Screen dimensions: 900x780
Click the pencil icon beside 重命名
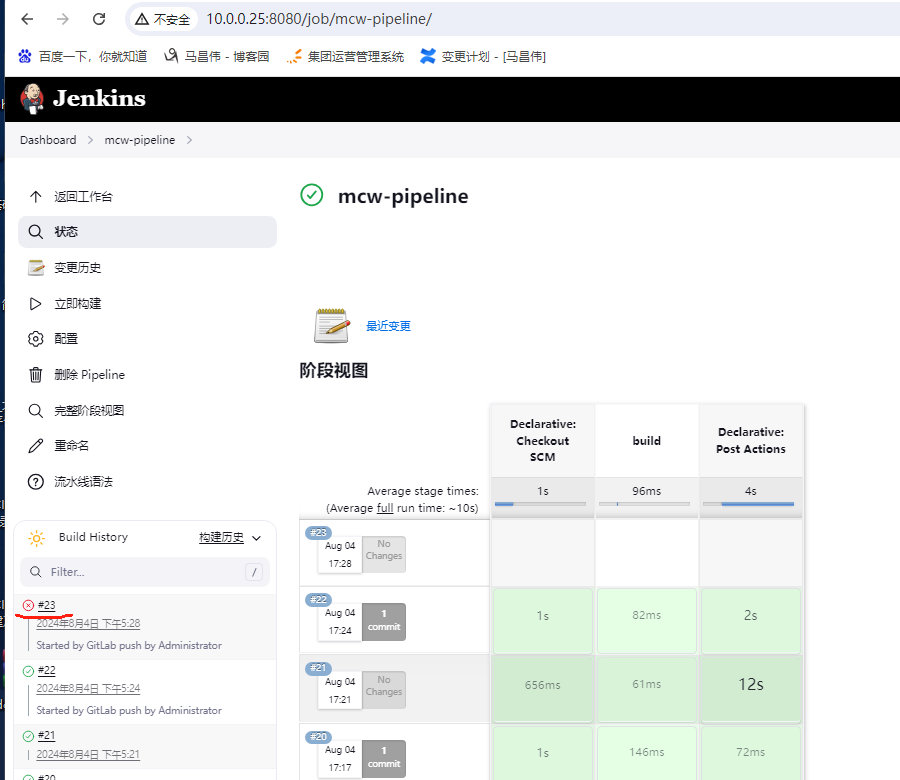click(36, 446)
